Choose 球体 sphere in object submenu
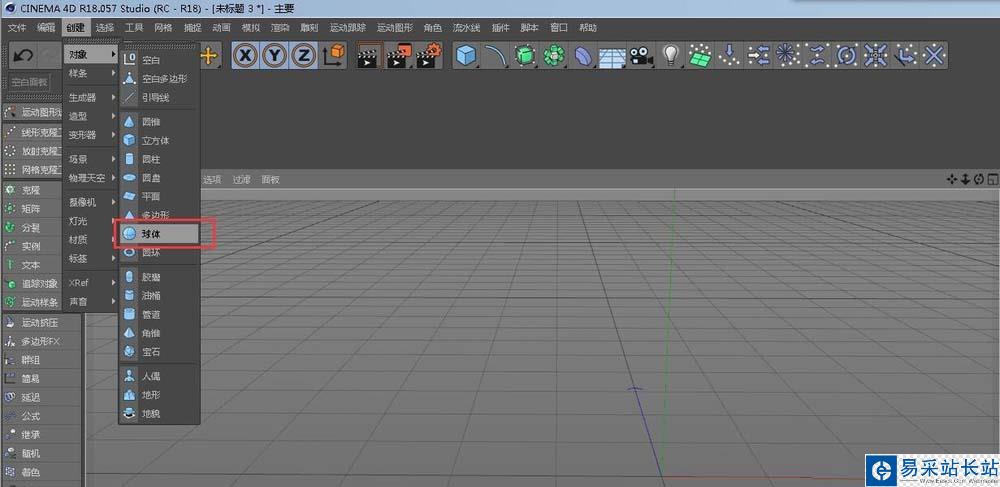The image size is (1000, 487). coord(160,234)
